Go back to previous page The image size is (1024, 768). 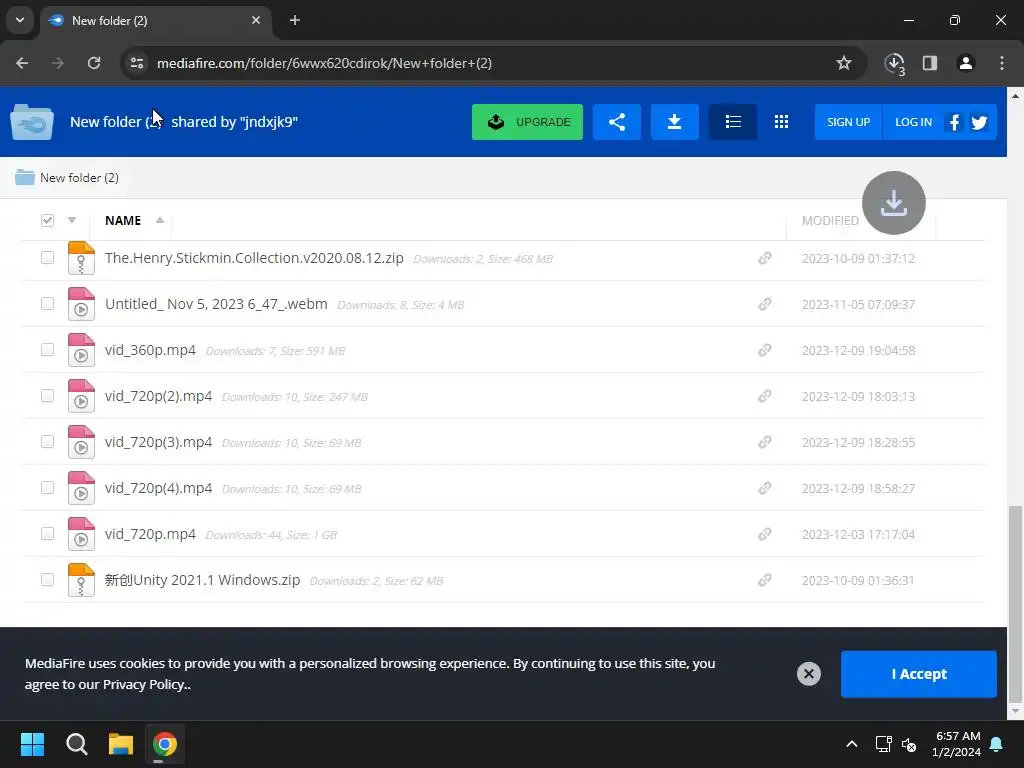22,63
